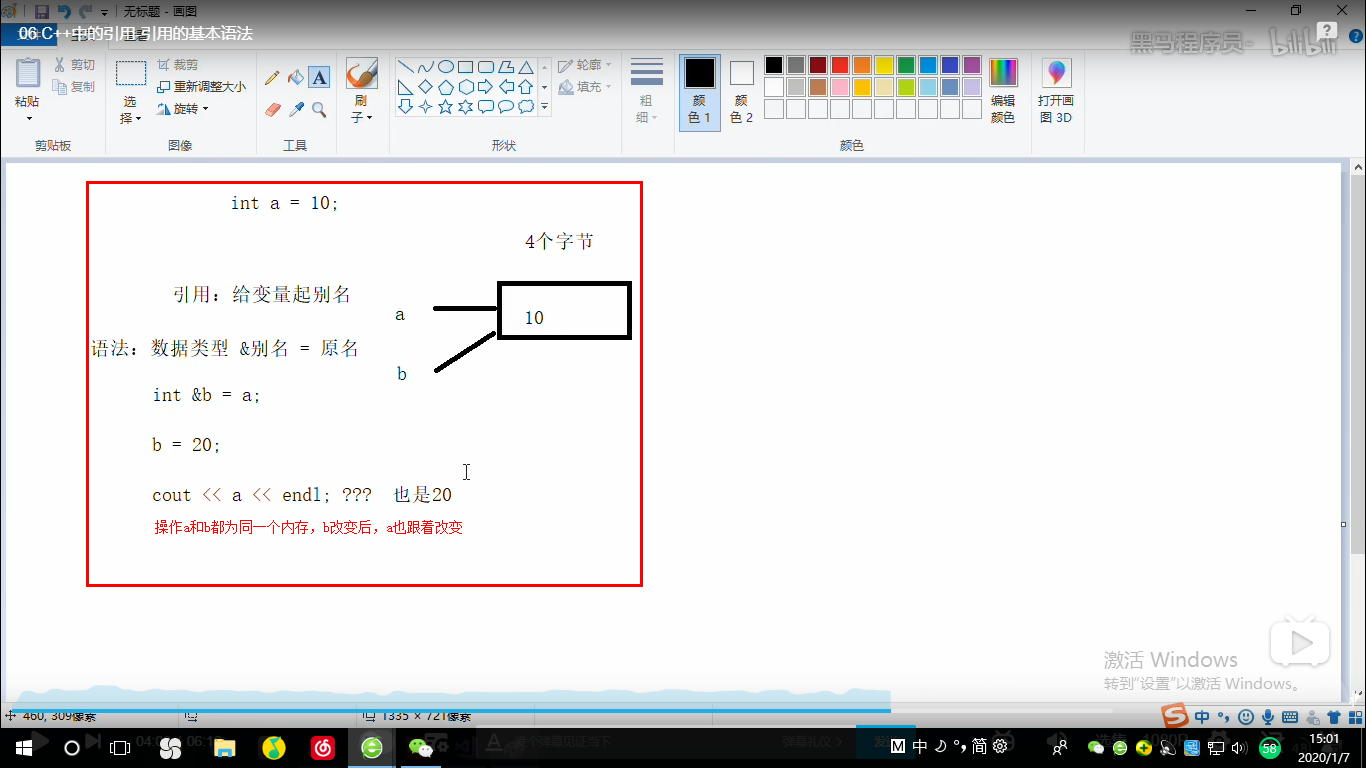Expand the shapes gallery list
This screenshot has height=768, width=1366.
545,106
